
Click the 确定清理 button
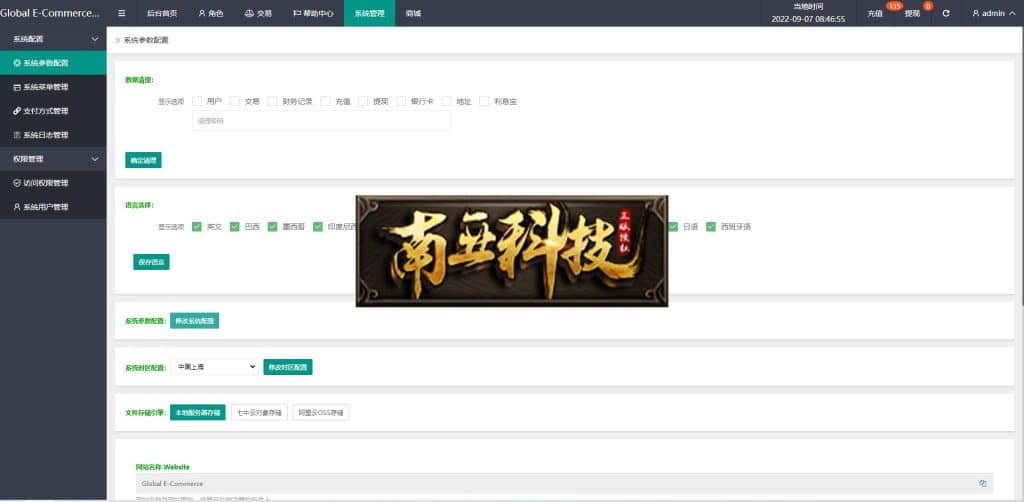(x=143, y=161)
